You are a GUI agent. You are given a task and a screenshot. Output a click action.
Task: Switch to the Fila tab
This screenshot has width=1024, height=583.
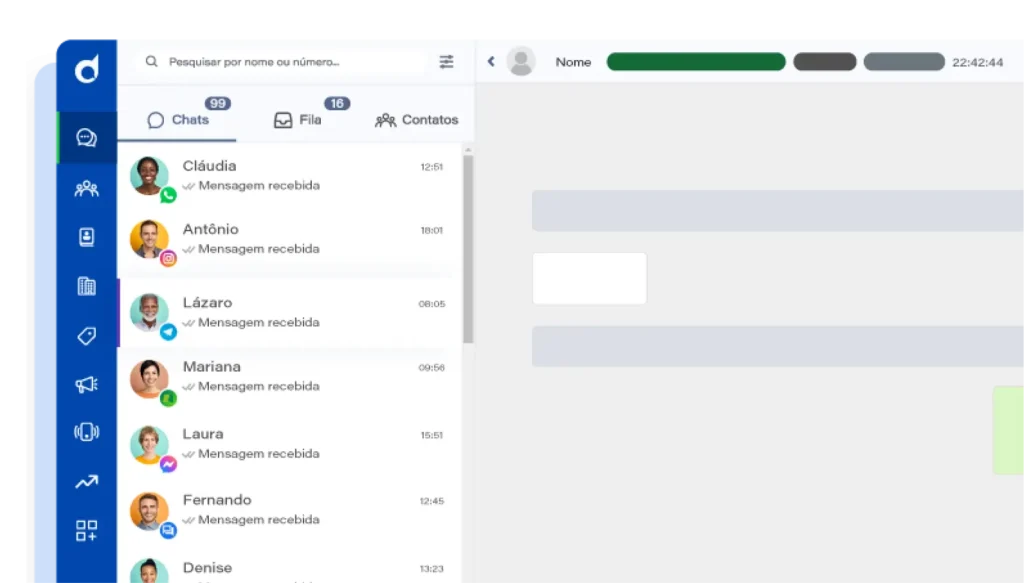tap(298, 120)
